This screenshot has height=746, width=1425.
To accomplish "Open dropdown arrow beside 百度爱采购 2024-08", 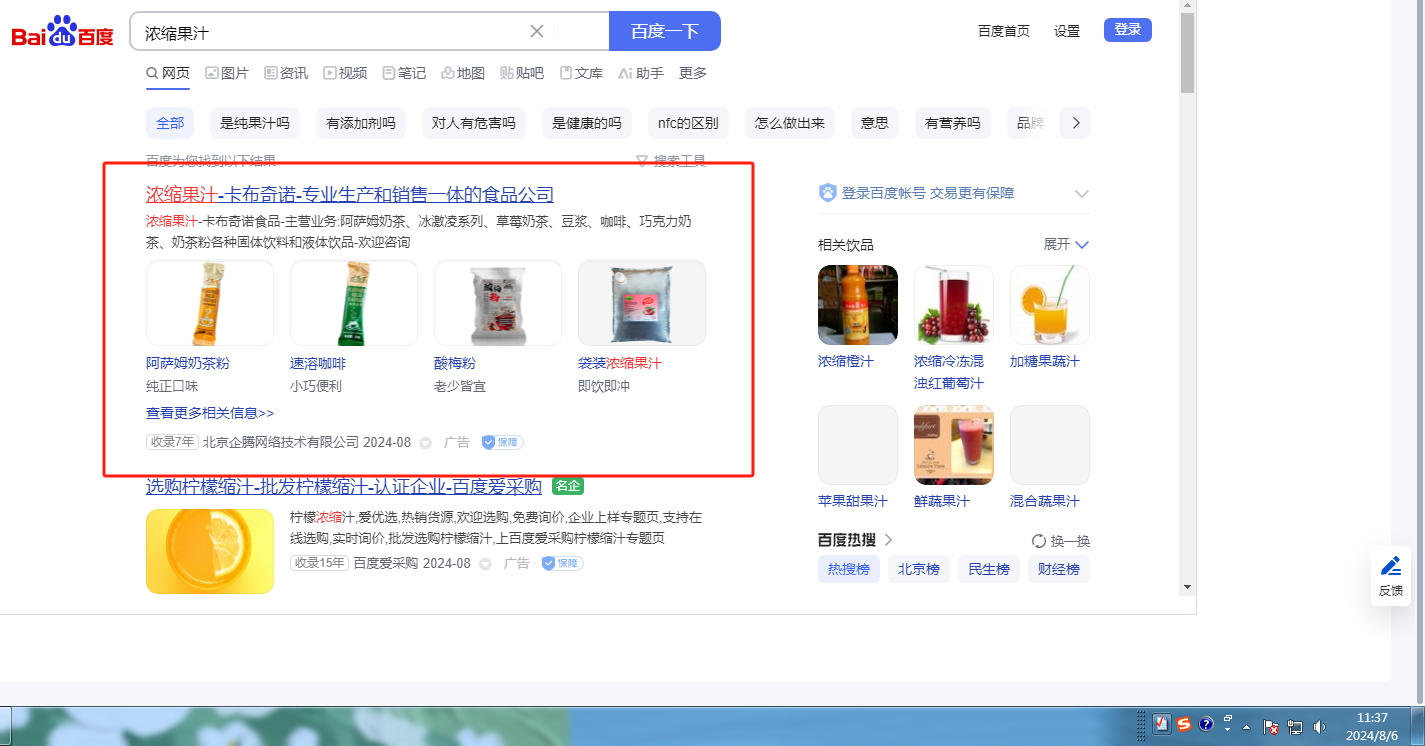I will point(485,564).
